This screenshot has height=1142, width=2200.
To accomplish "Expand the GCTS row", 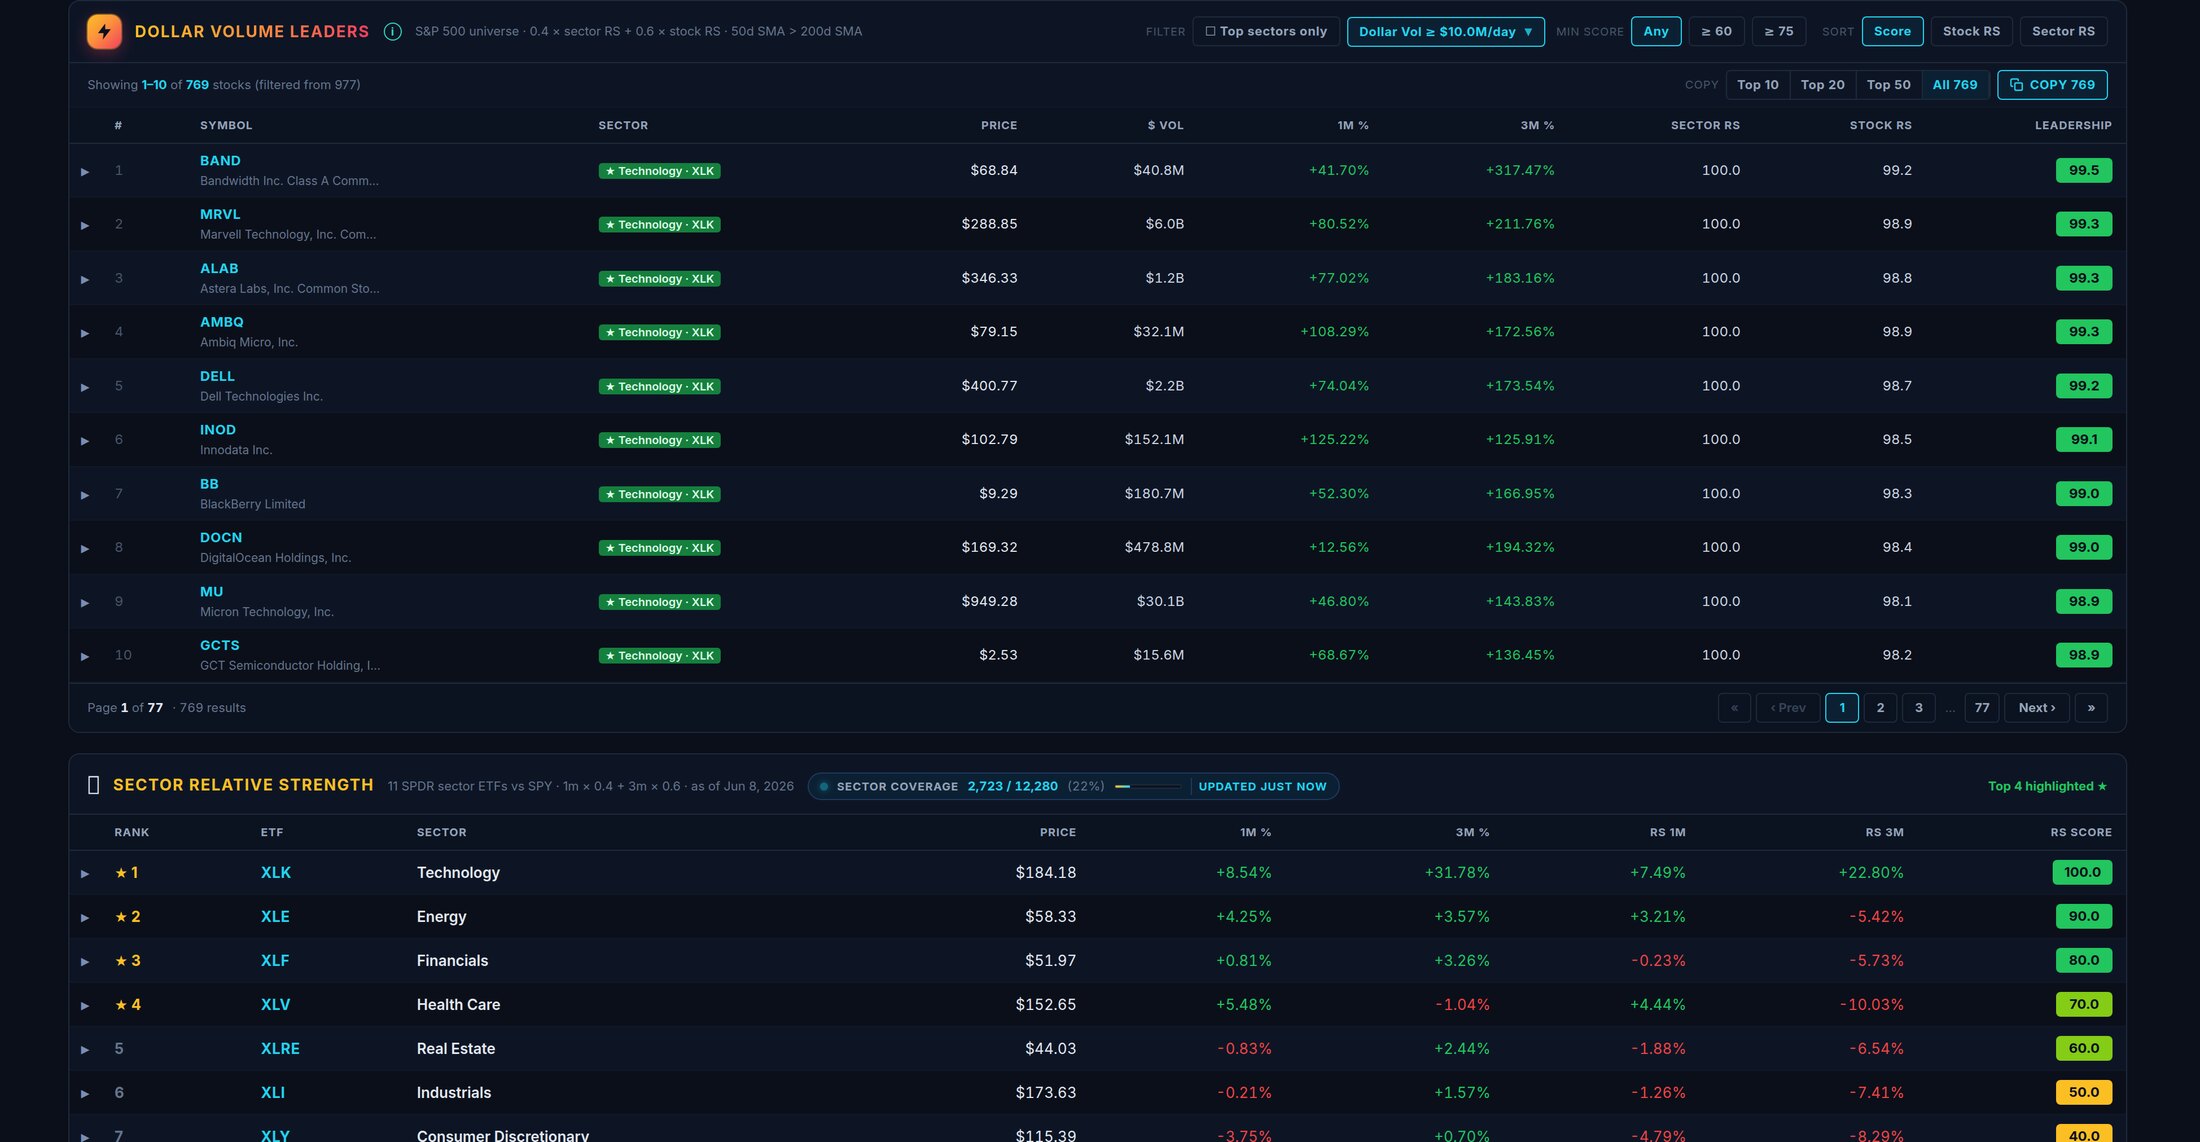I will tap(85, 657).
